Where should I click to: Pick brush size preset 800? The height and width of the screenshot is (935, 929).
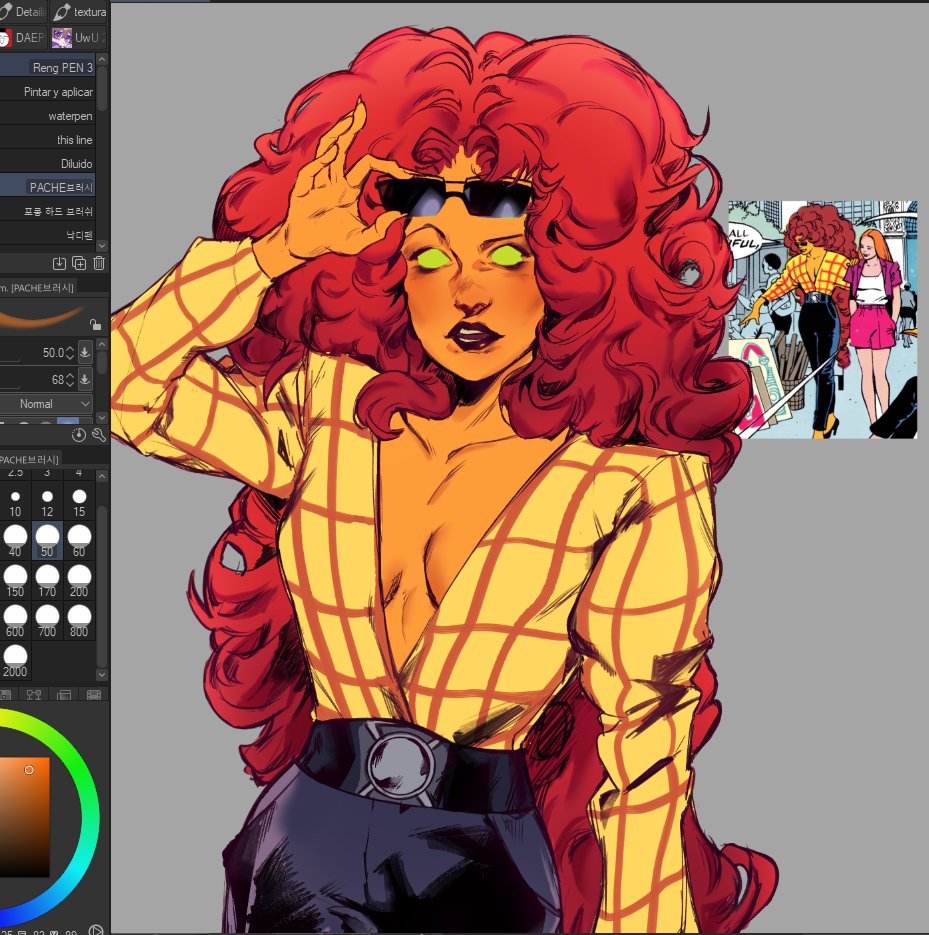click(x=79, y=621)
